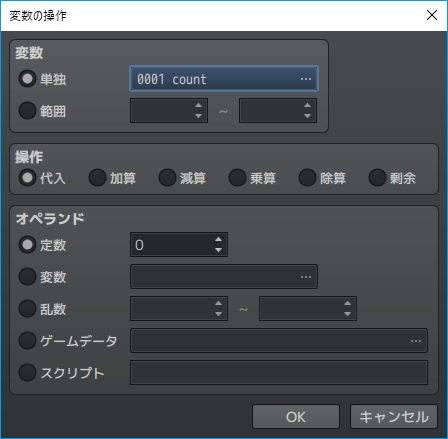Confirm the dialog with OK

[x=296, y=417]
